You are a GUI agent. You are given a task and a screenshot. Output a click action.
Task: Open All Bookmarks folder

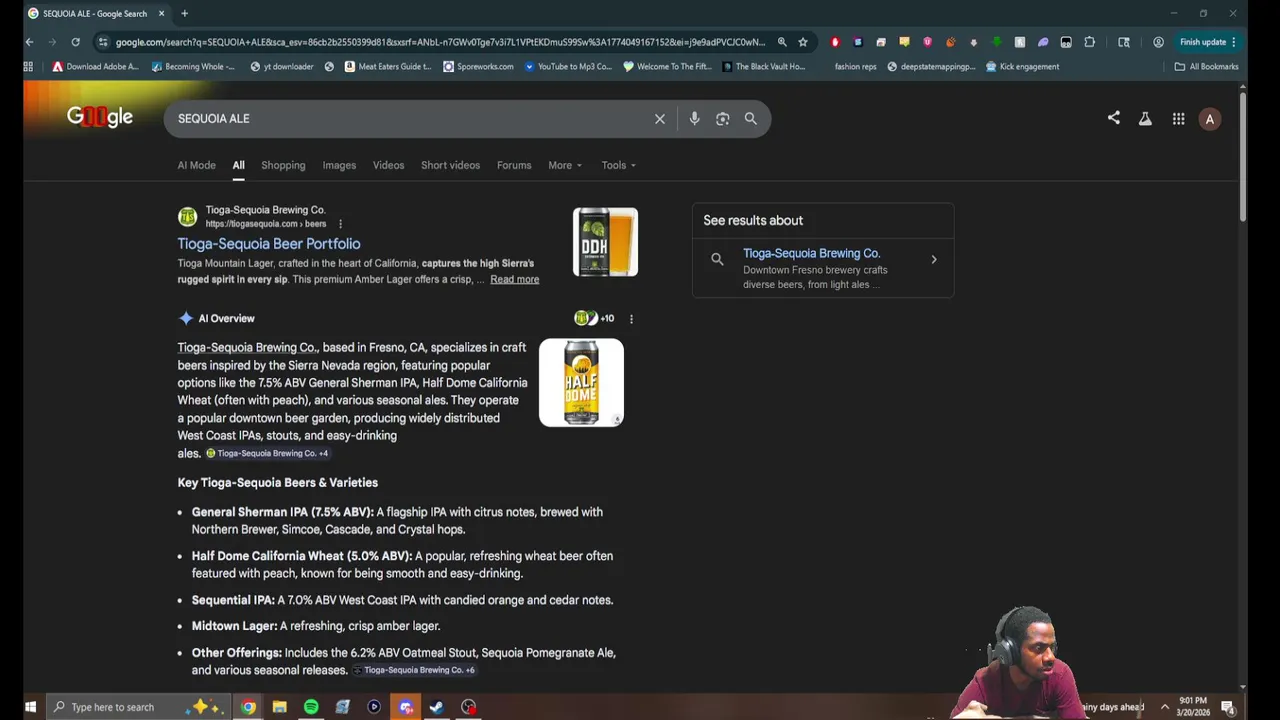pyautogui.click(x=1206, y=67)
